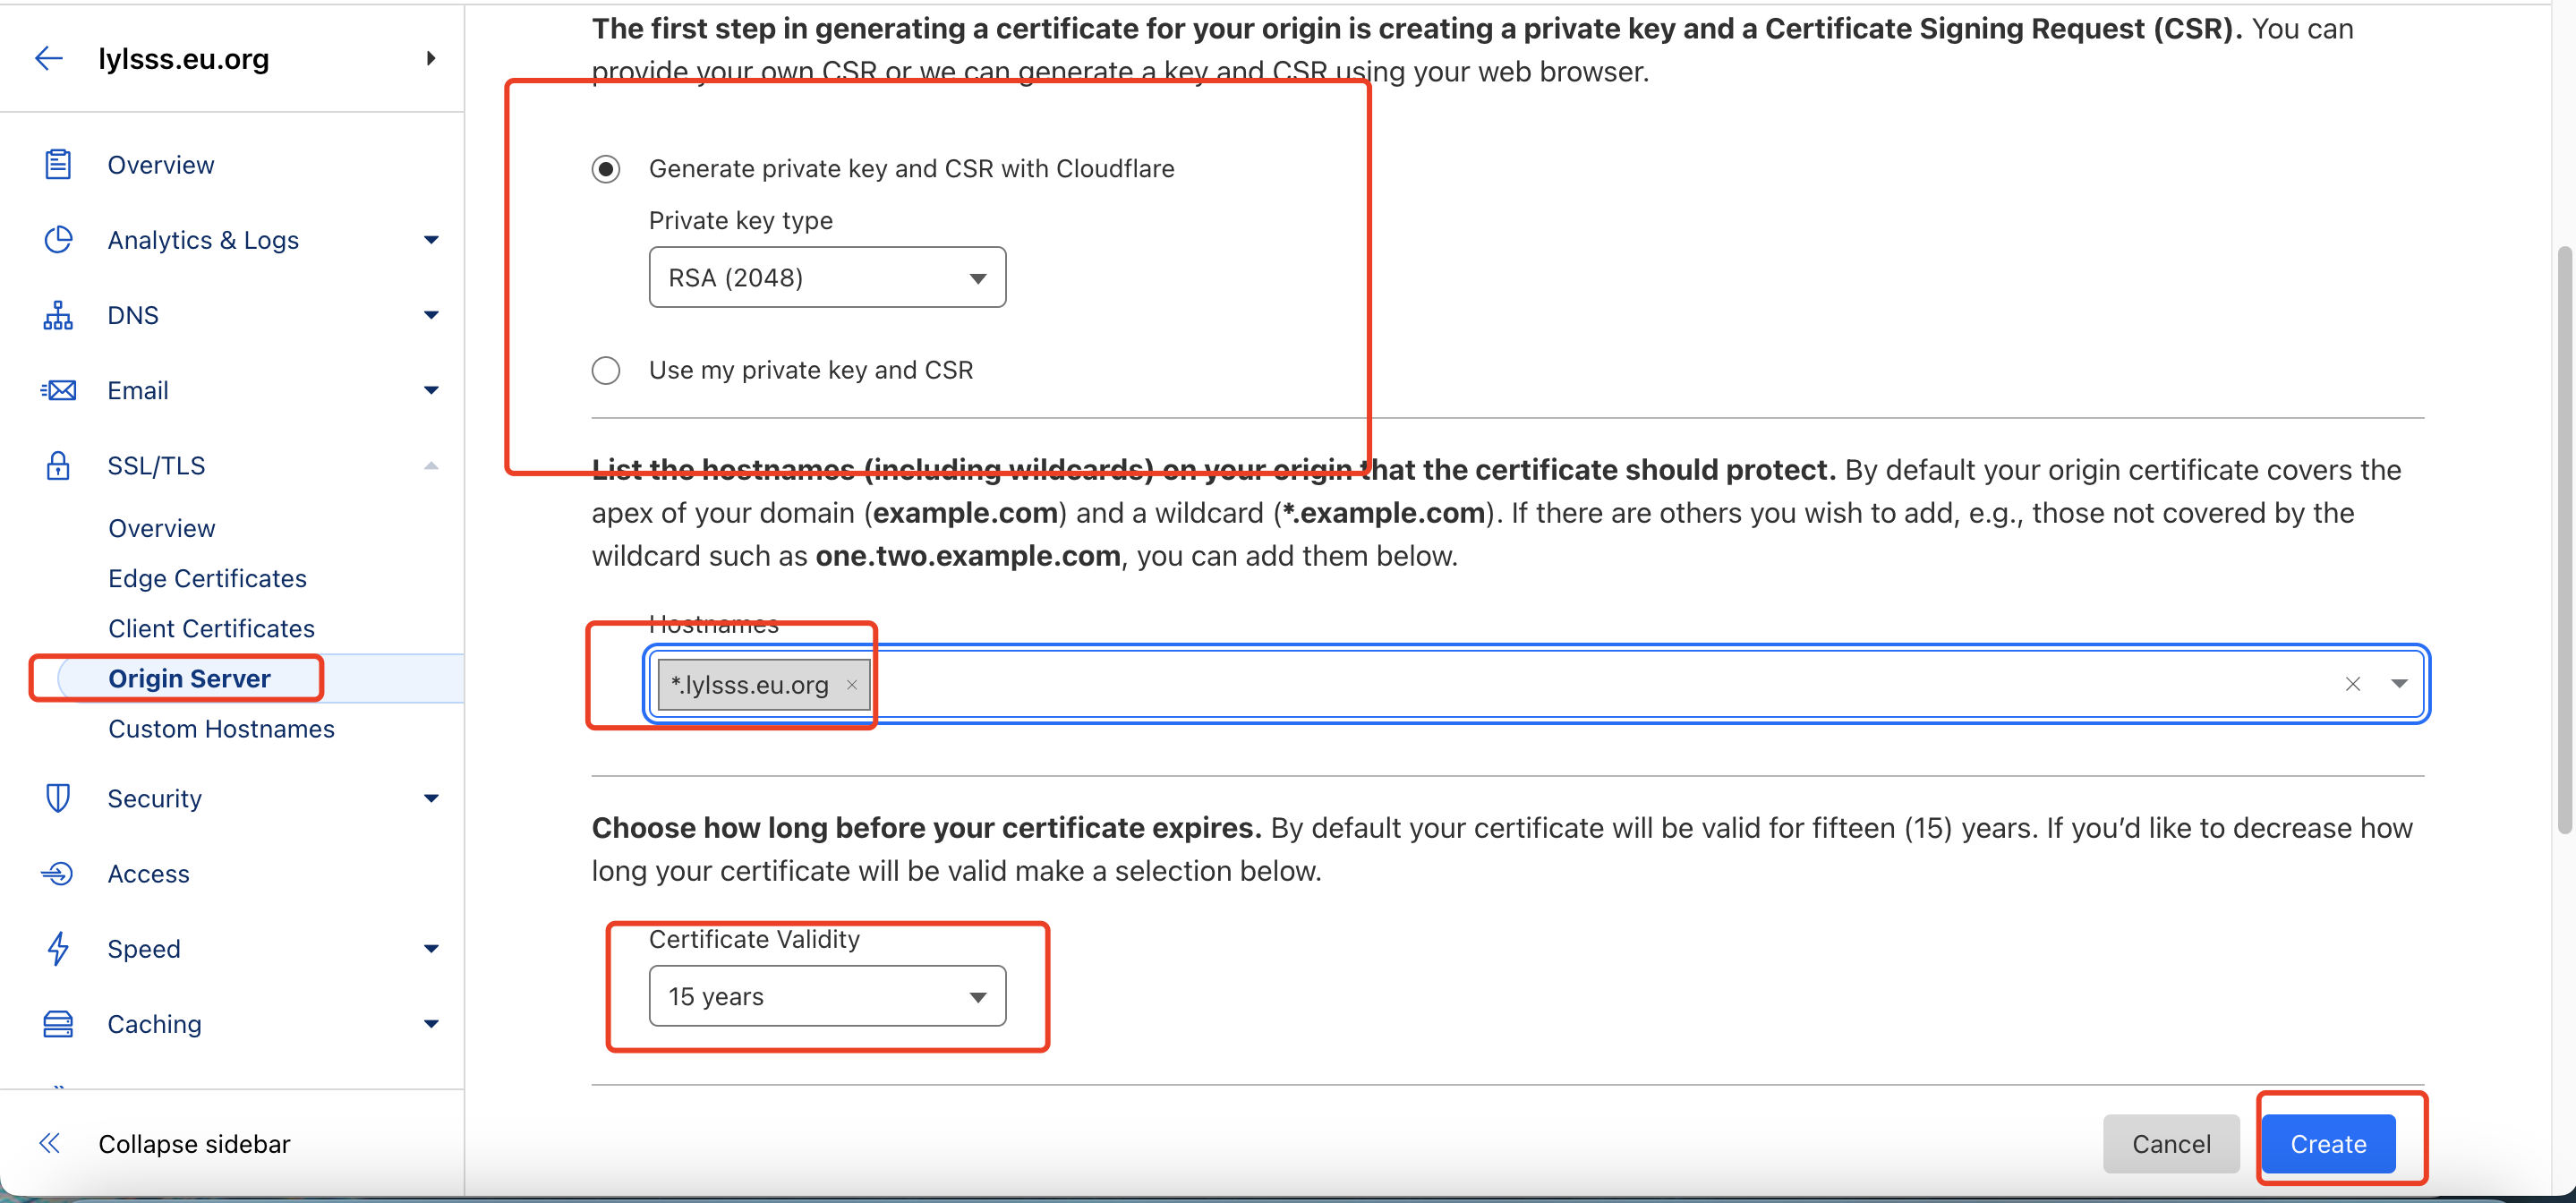Select Generate private key and CSR with Cloudflare
This screenshot has width=2576, height=1203.
tap(606, 169)
